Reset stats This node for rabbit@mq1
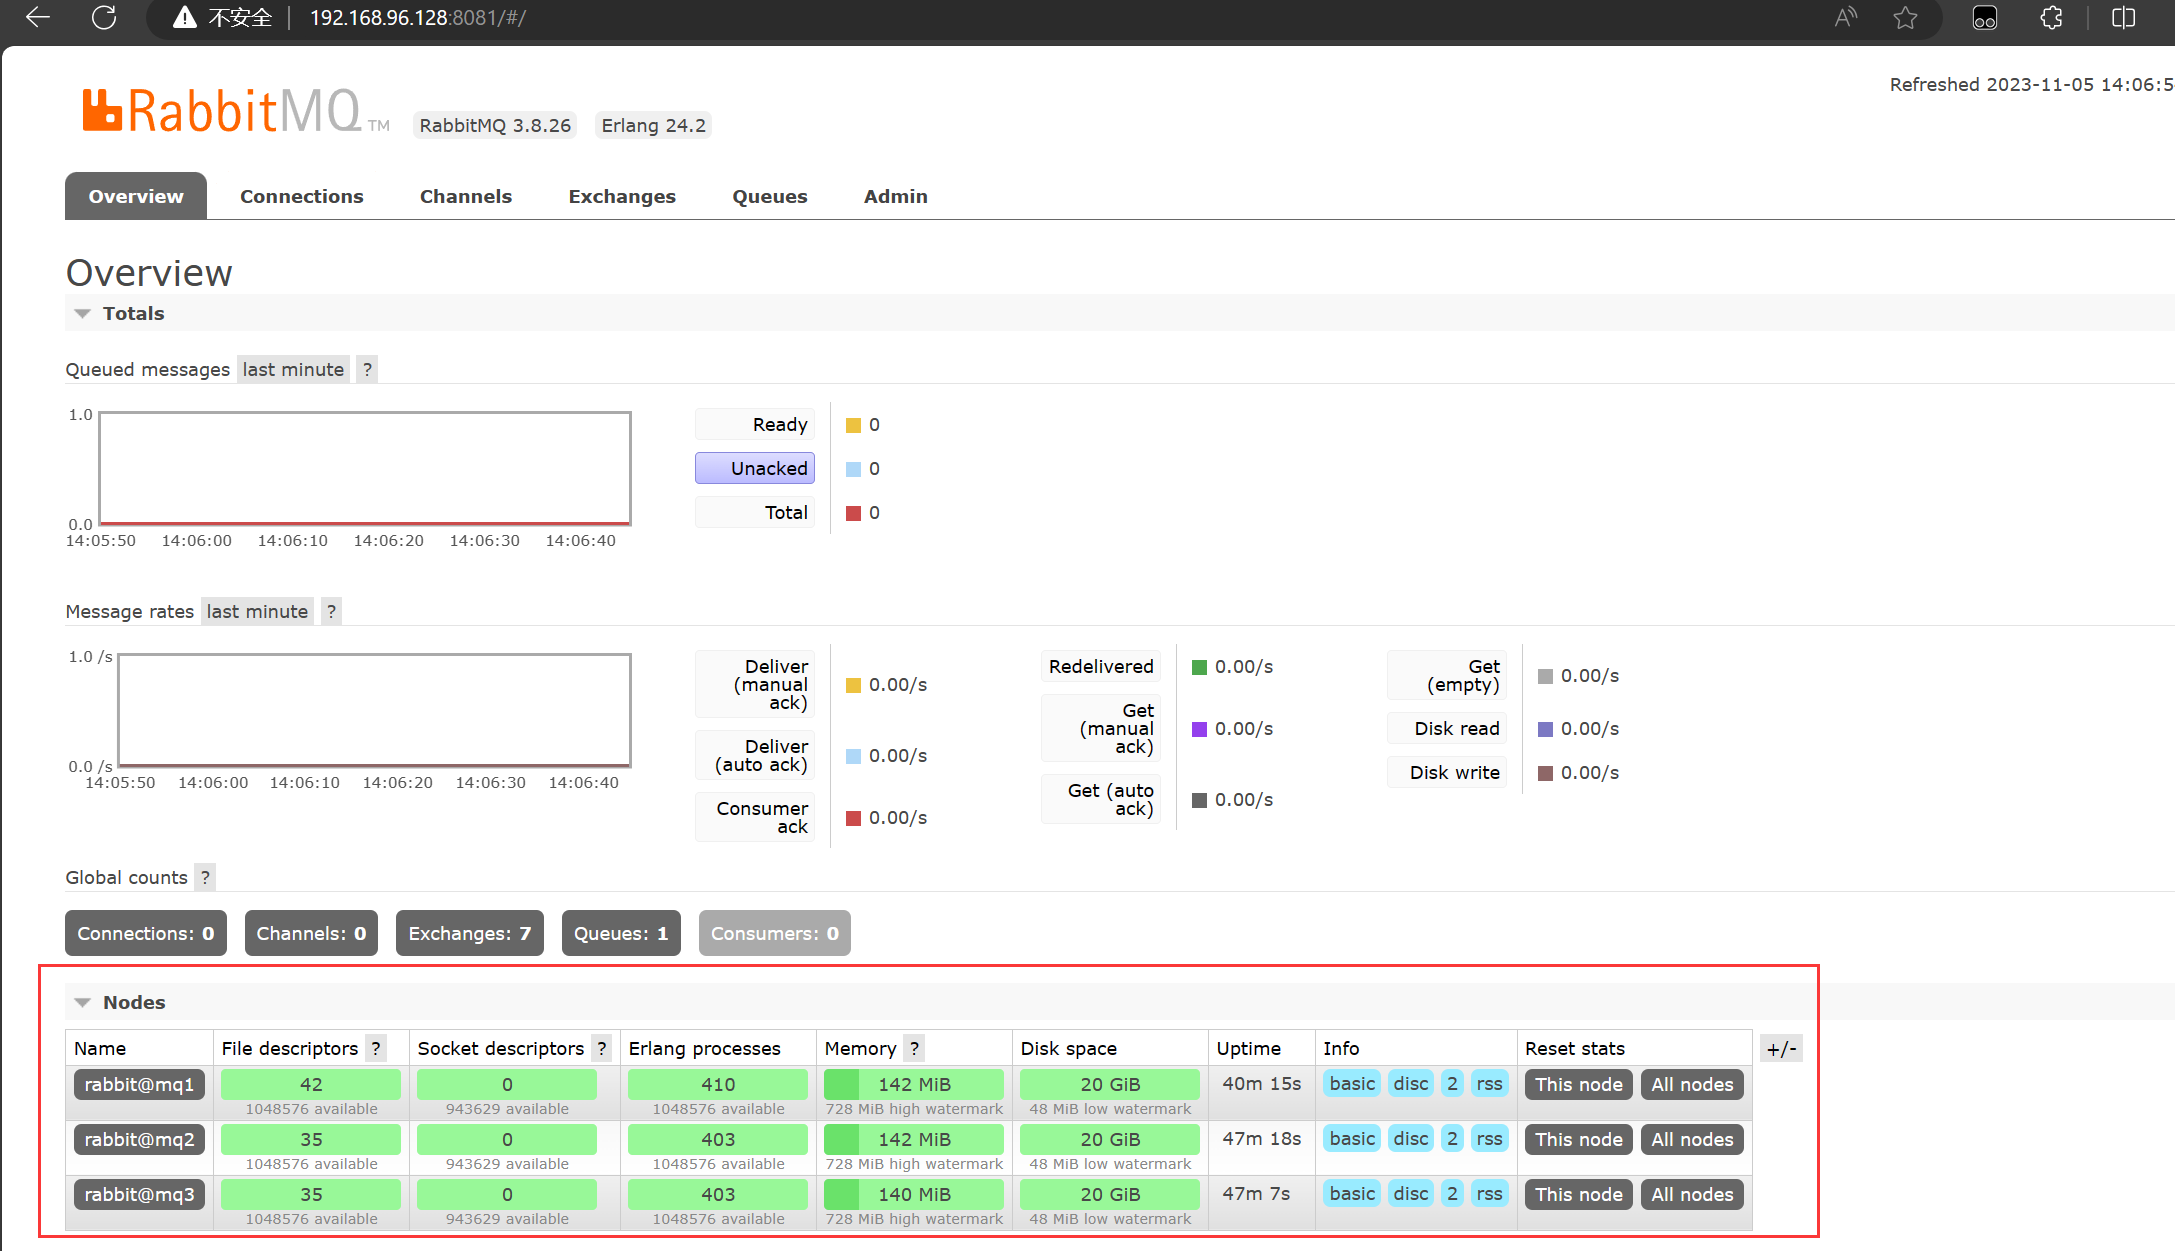This screenshot has height=1251, width=2175. click(x=1579, y=1084)
